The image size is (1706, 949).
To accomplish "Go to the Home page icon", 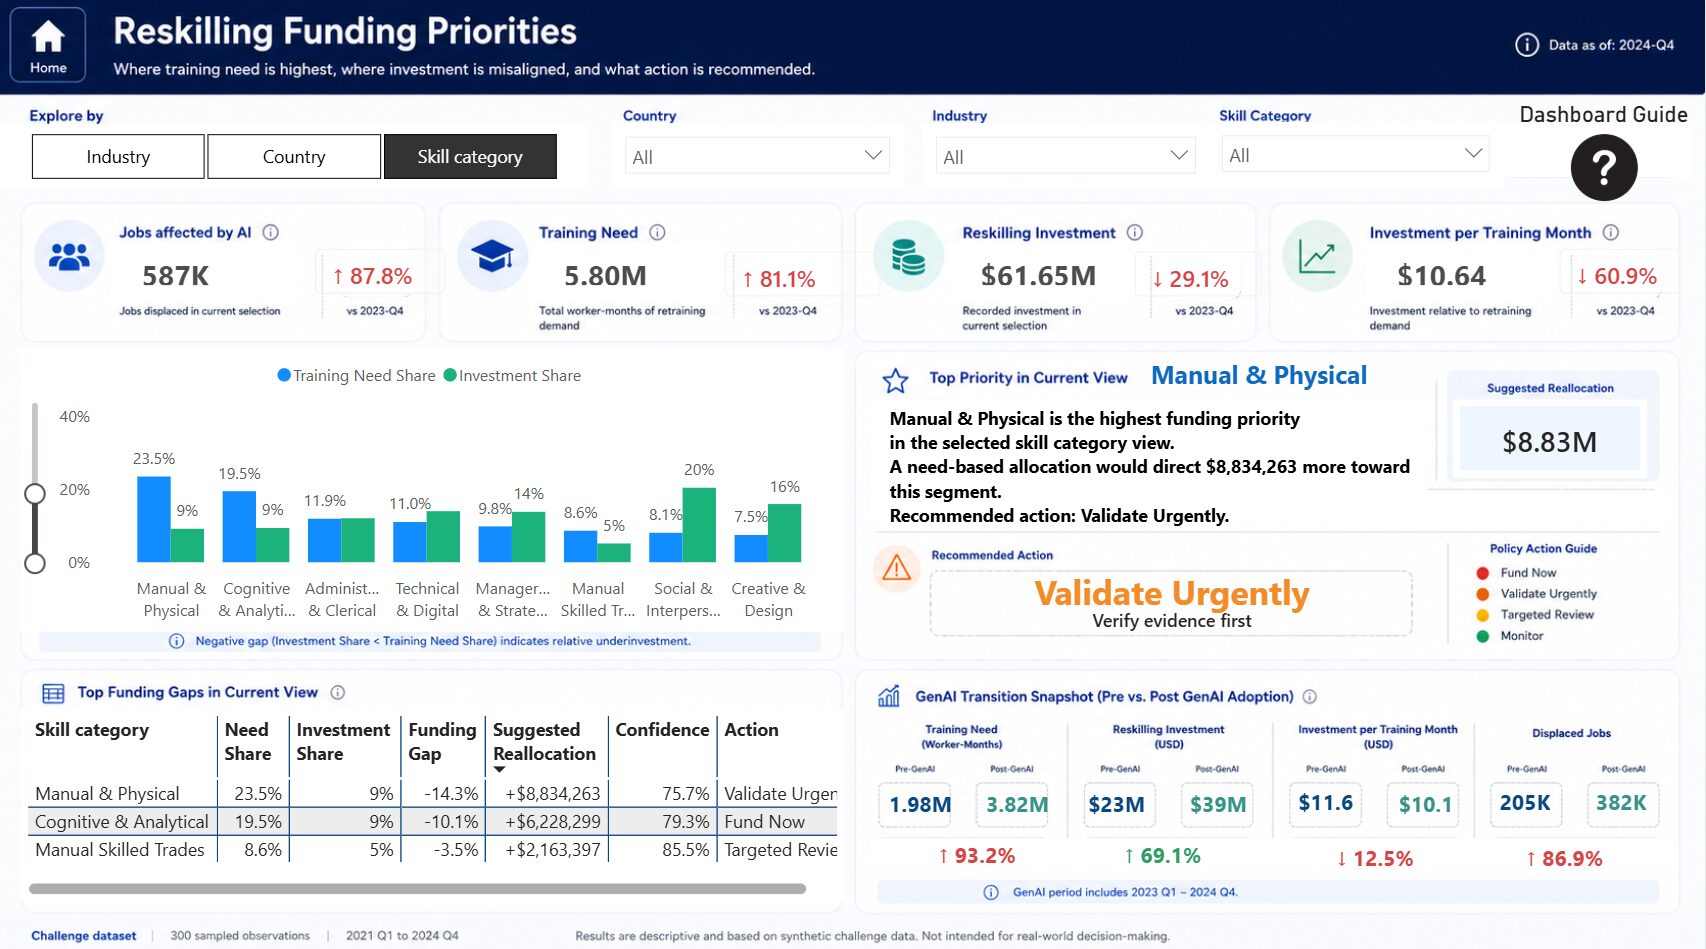I will tap(48, 45).
